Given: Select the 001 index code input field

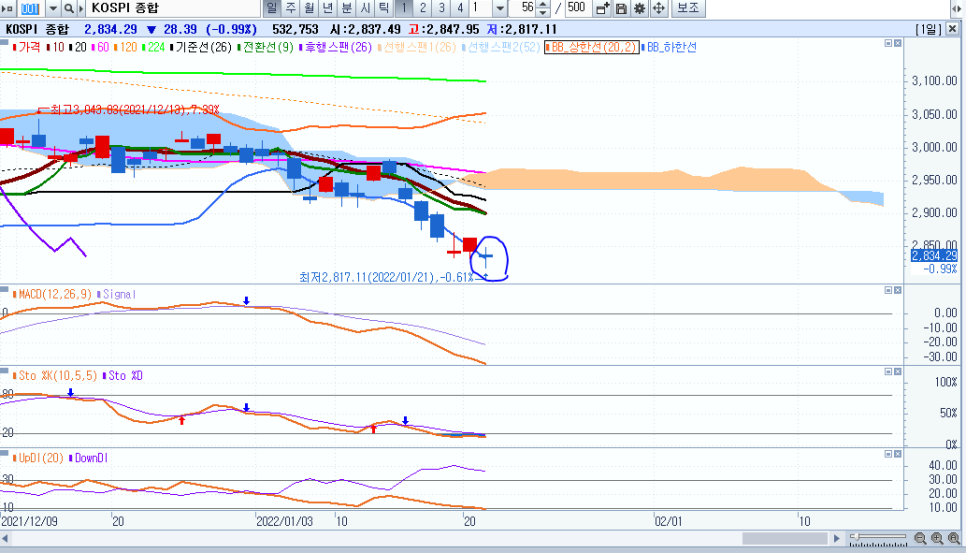Looking at the screenshot, I should point(31,9).
